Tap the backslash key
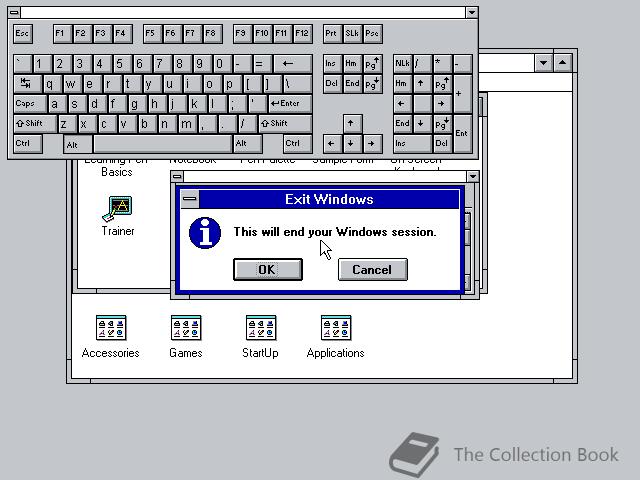Viewport: 640px width, 480px height. 298,84
